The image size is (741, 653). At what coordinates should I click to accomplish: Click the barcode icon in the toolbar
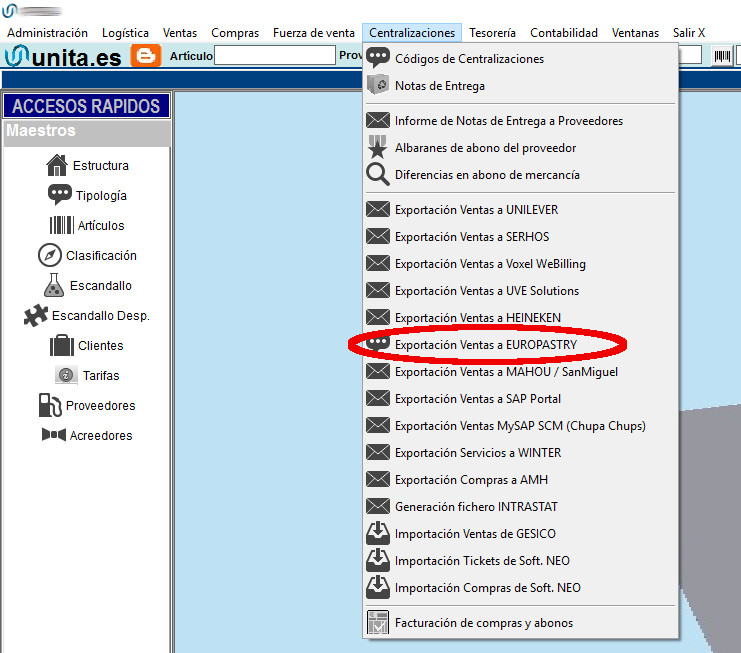[722, 56]
